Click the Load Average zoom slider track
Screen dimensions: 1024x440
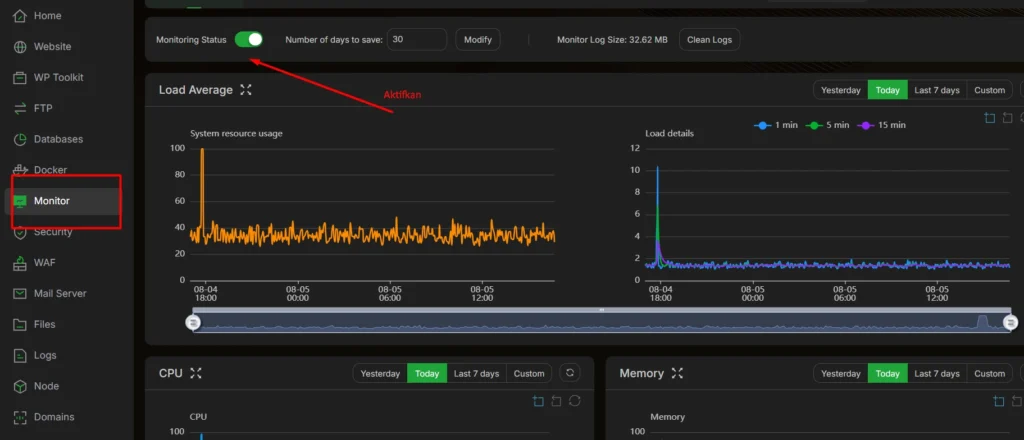(x=601, y=322)
